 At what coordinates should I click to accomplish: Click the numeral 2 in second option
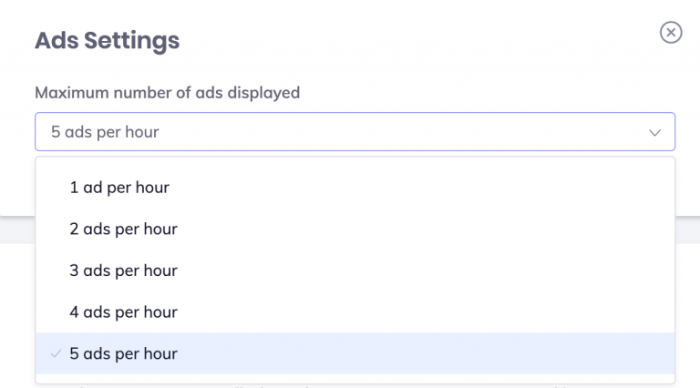click(74, 229)
